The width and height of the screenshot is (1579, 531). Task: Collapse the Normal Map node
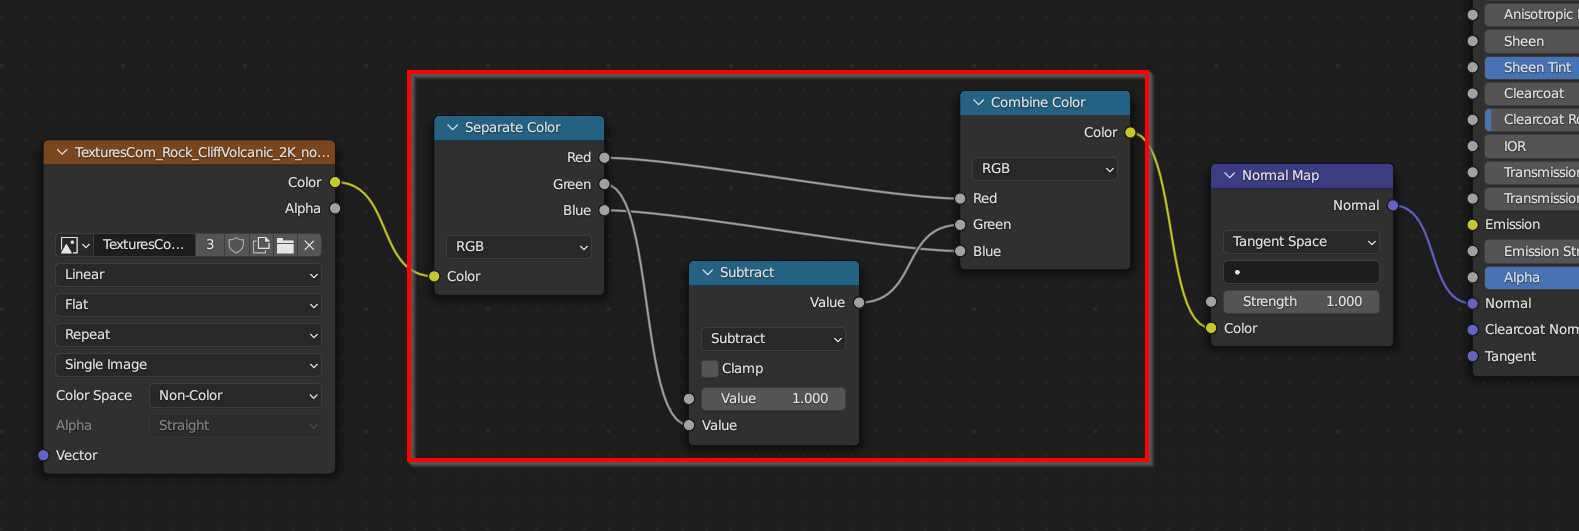[x=1229, y=175]
